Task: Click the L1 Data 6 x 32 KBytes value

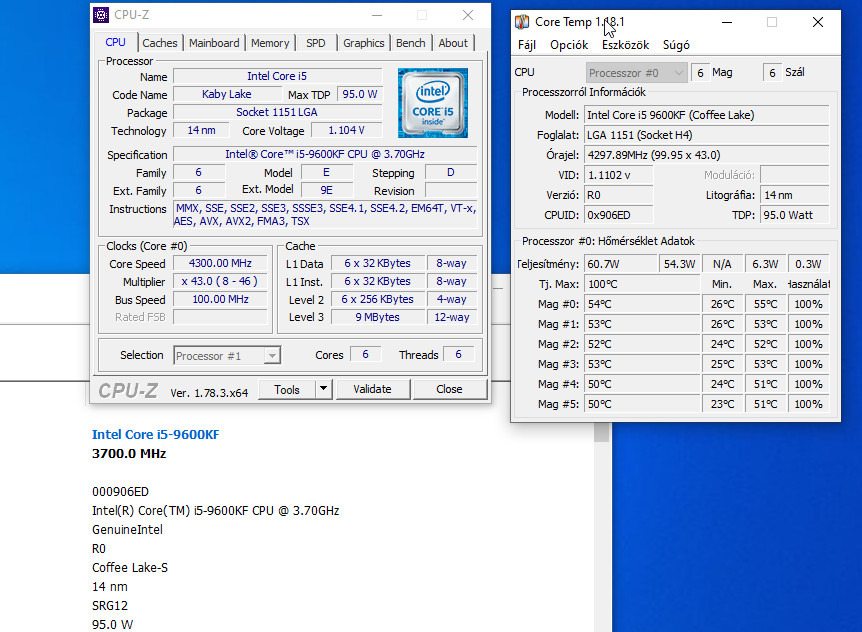Action: [378, 263]
